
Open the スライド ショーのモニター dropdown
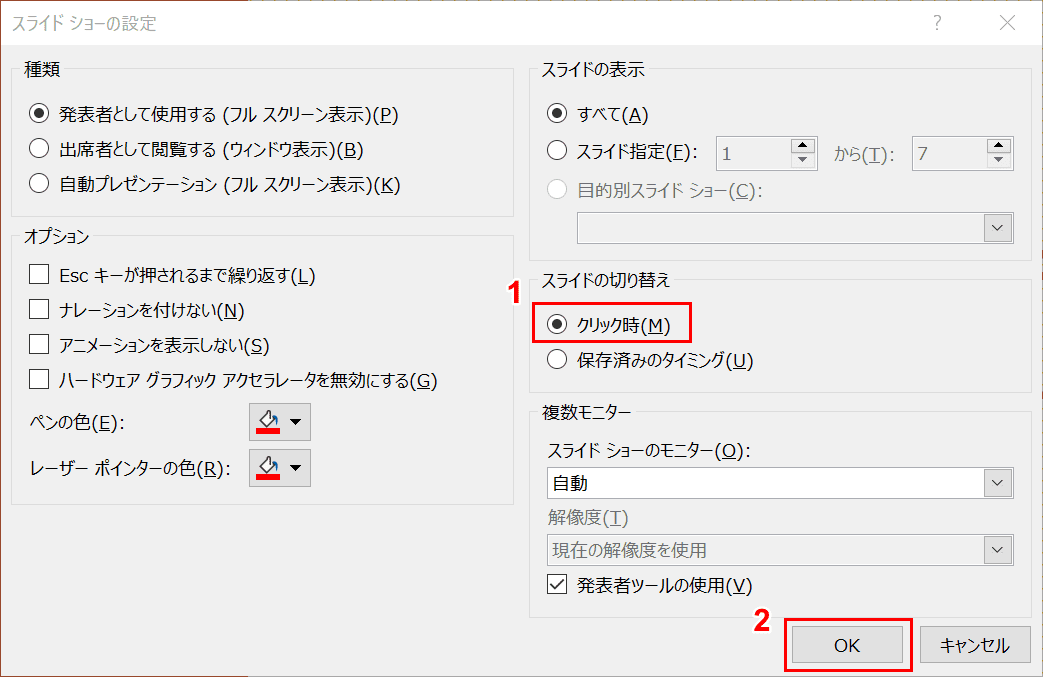tap(997, 483)
